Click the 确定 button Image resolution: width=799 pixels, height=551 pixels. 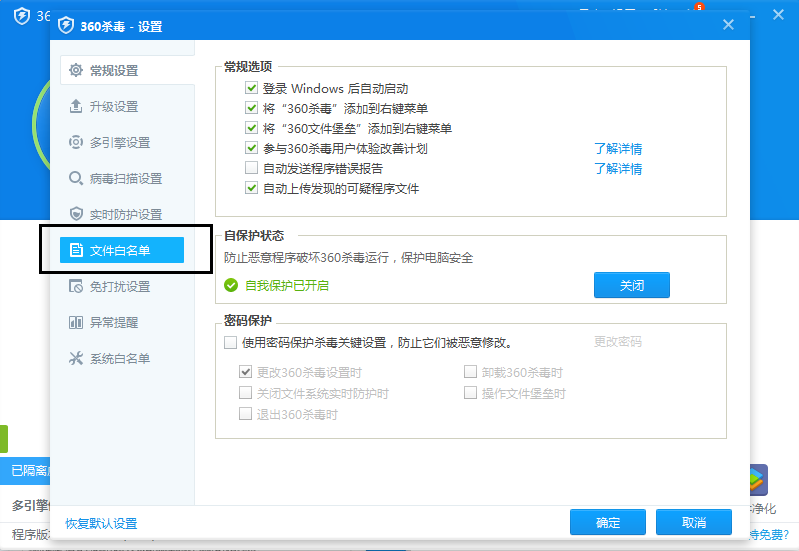[x=607, y=523]
